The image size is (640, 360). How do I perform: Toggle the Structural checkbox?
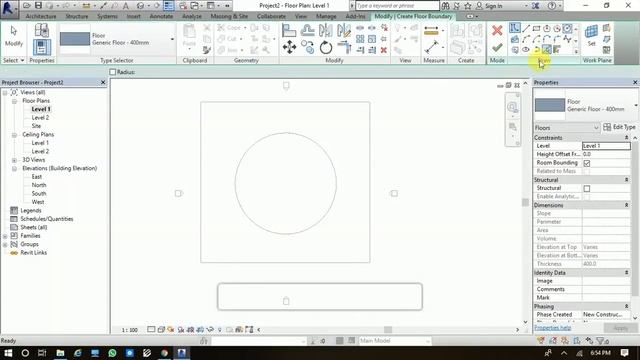pos(587,189)
